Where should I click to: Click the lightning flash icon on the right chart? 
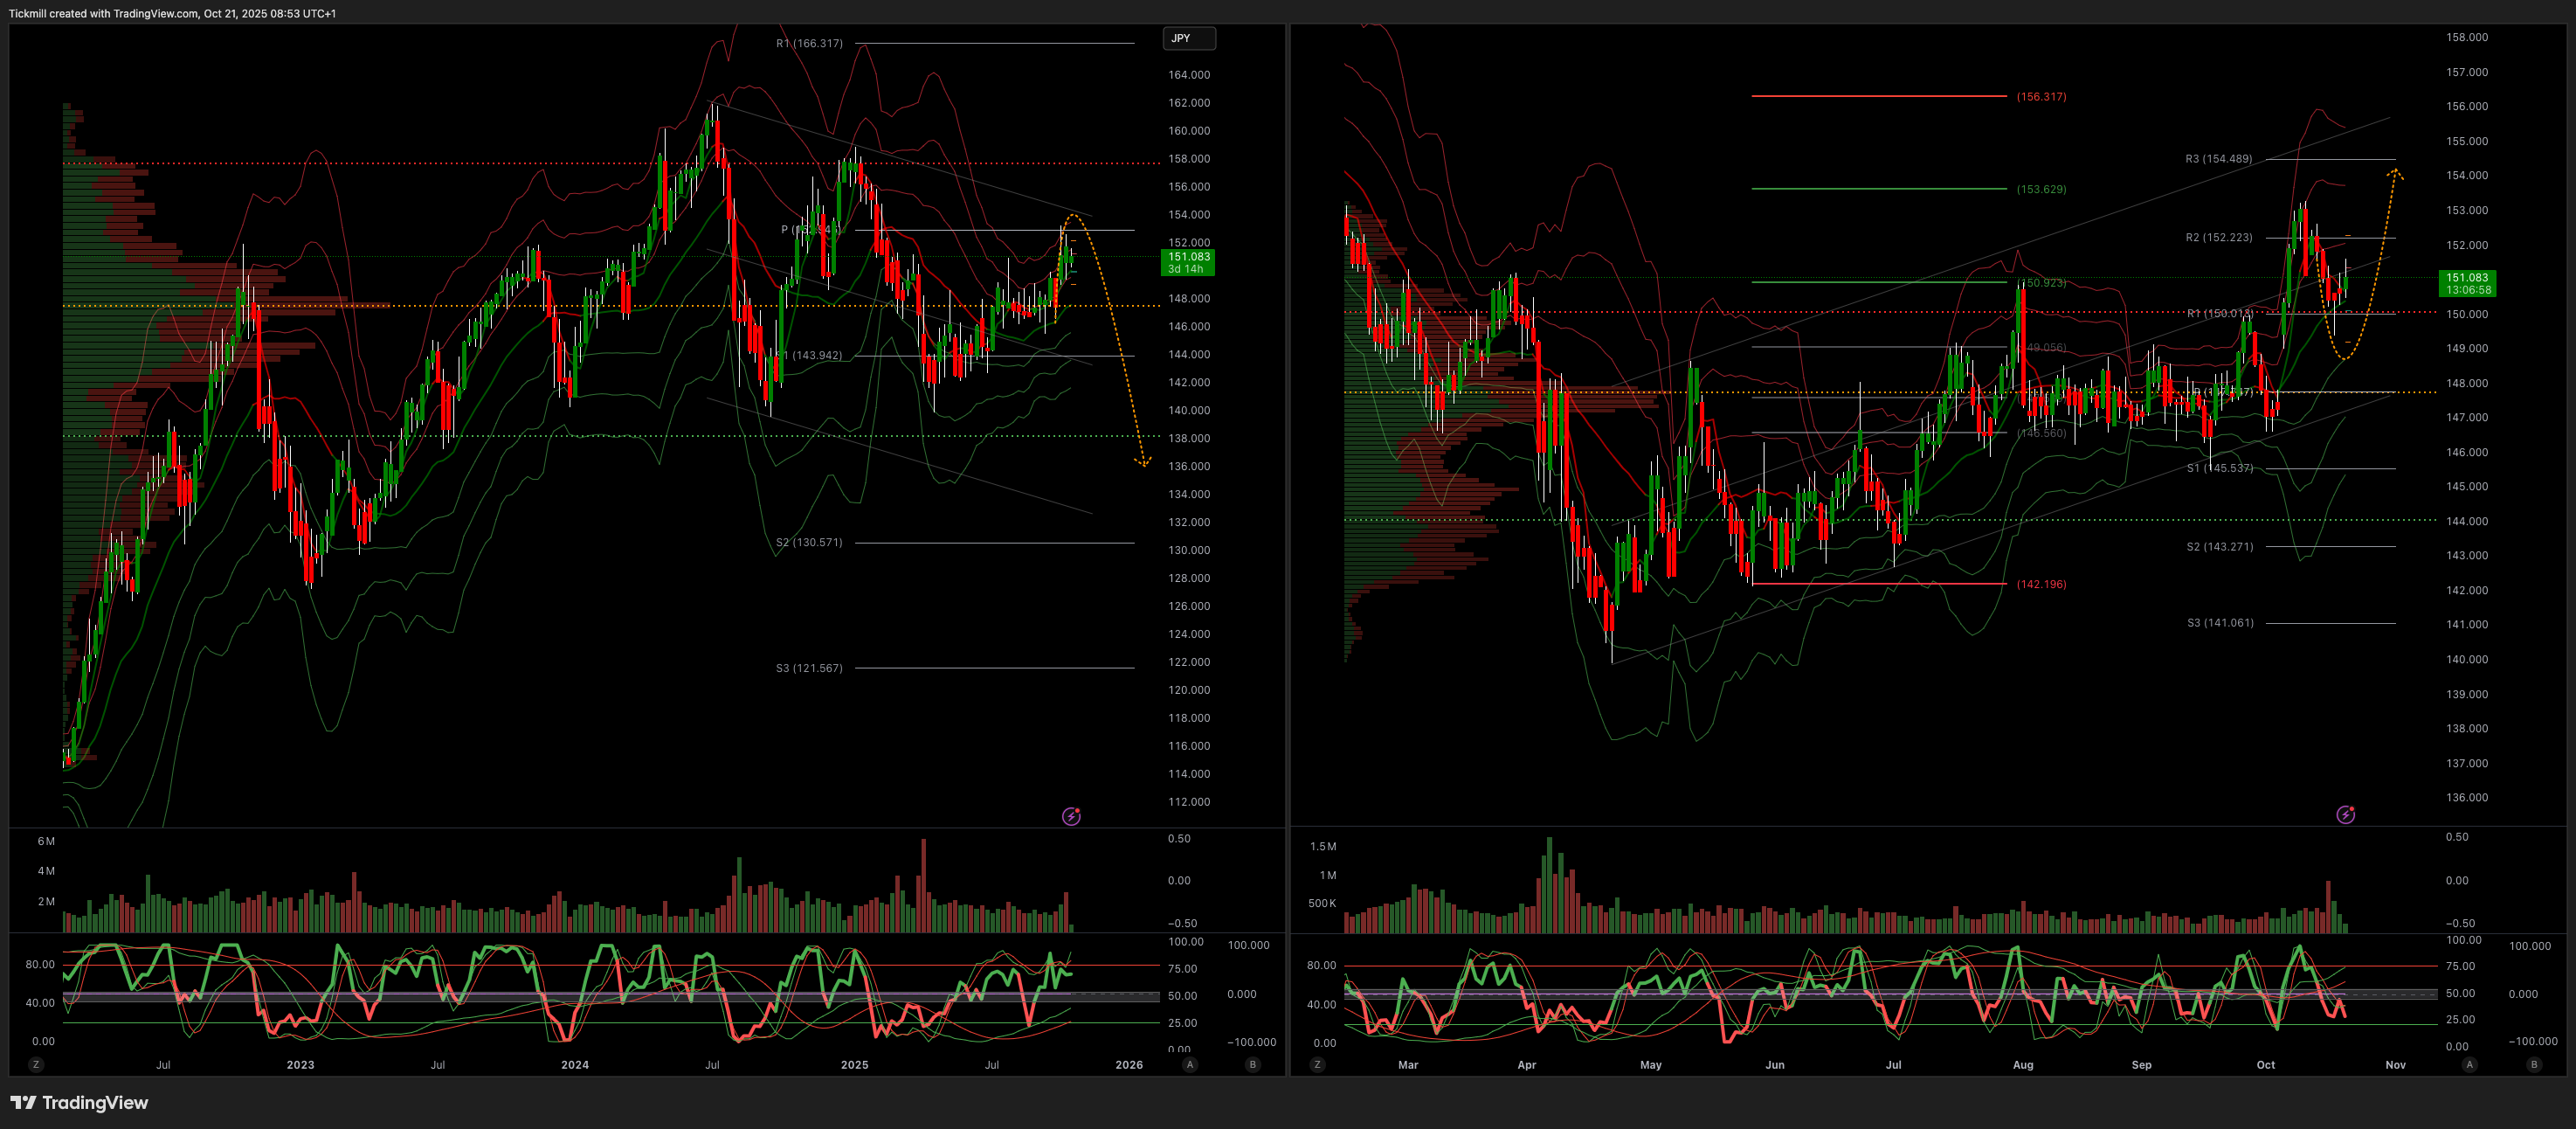2345,815
